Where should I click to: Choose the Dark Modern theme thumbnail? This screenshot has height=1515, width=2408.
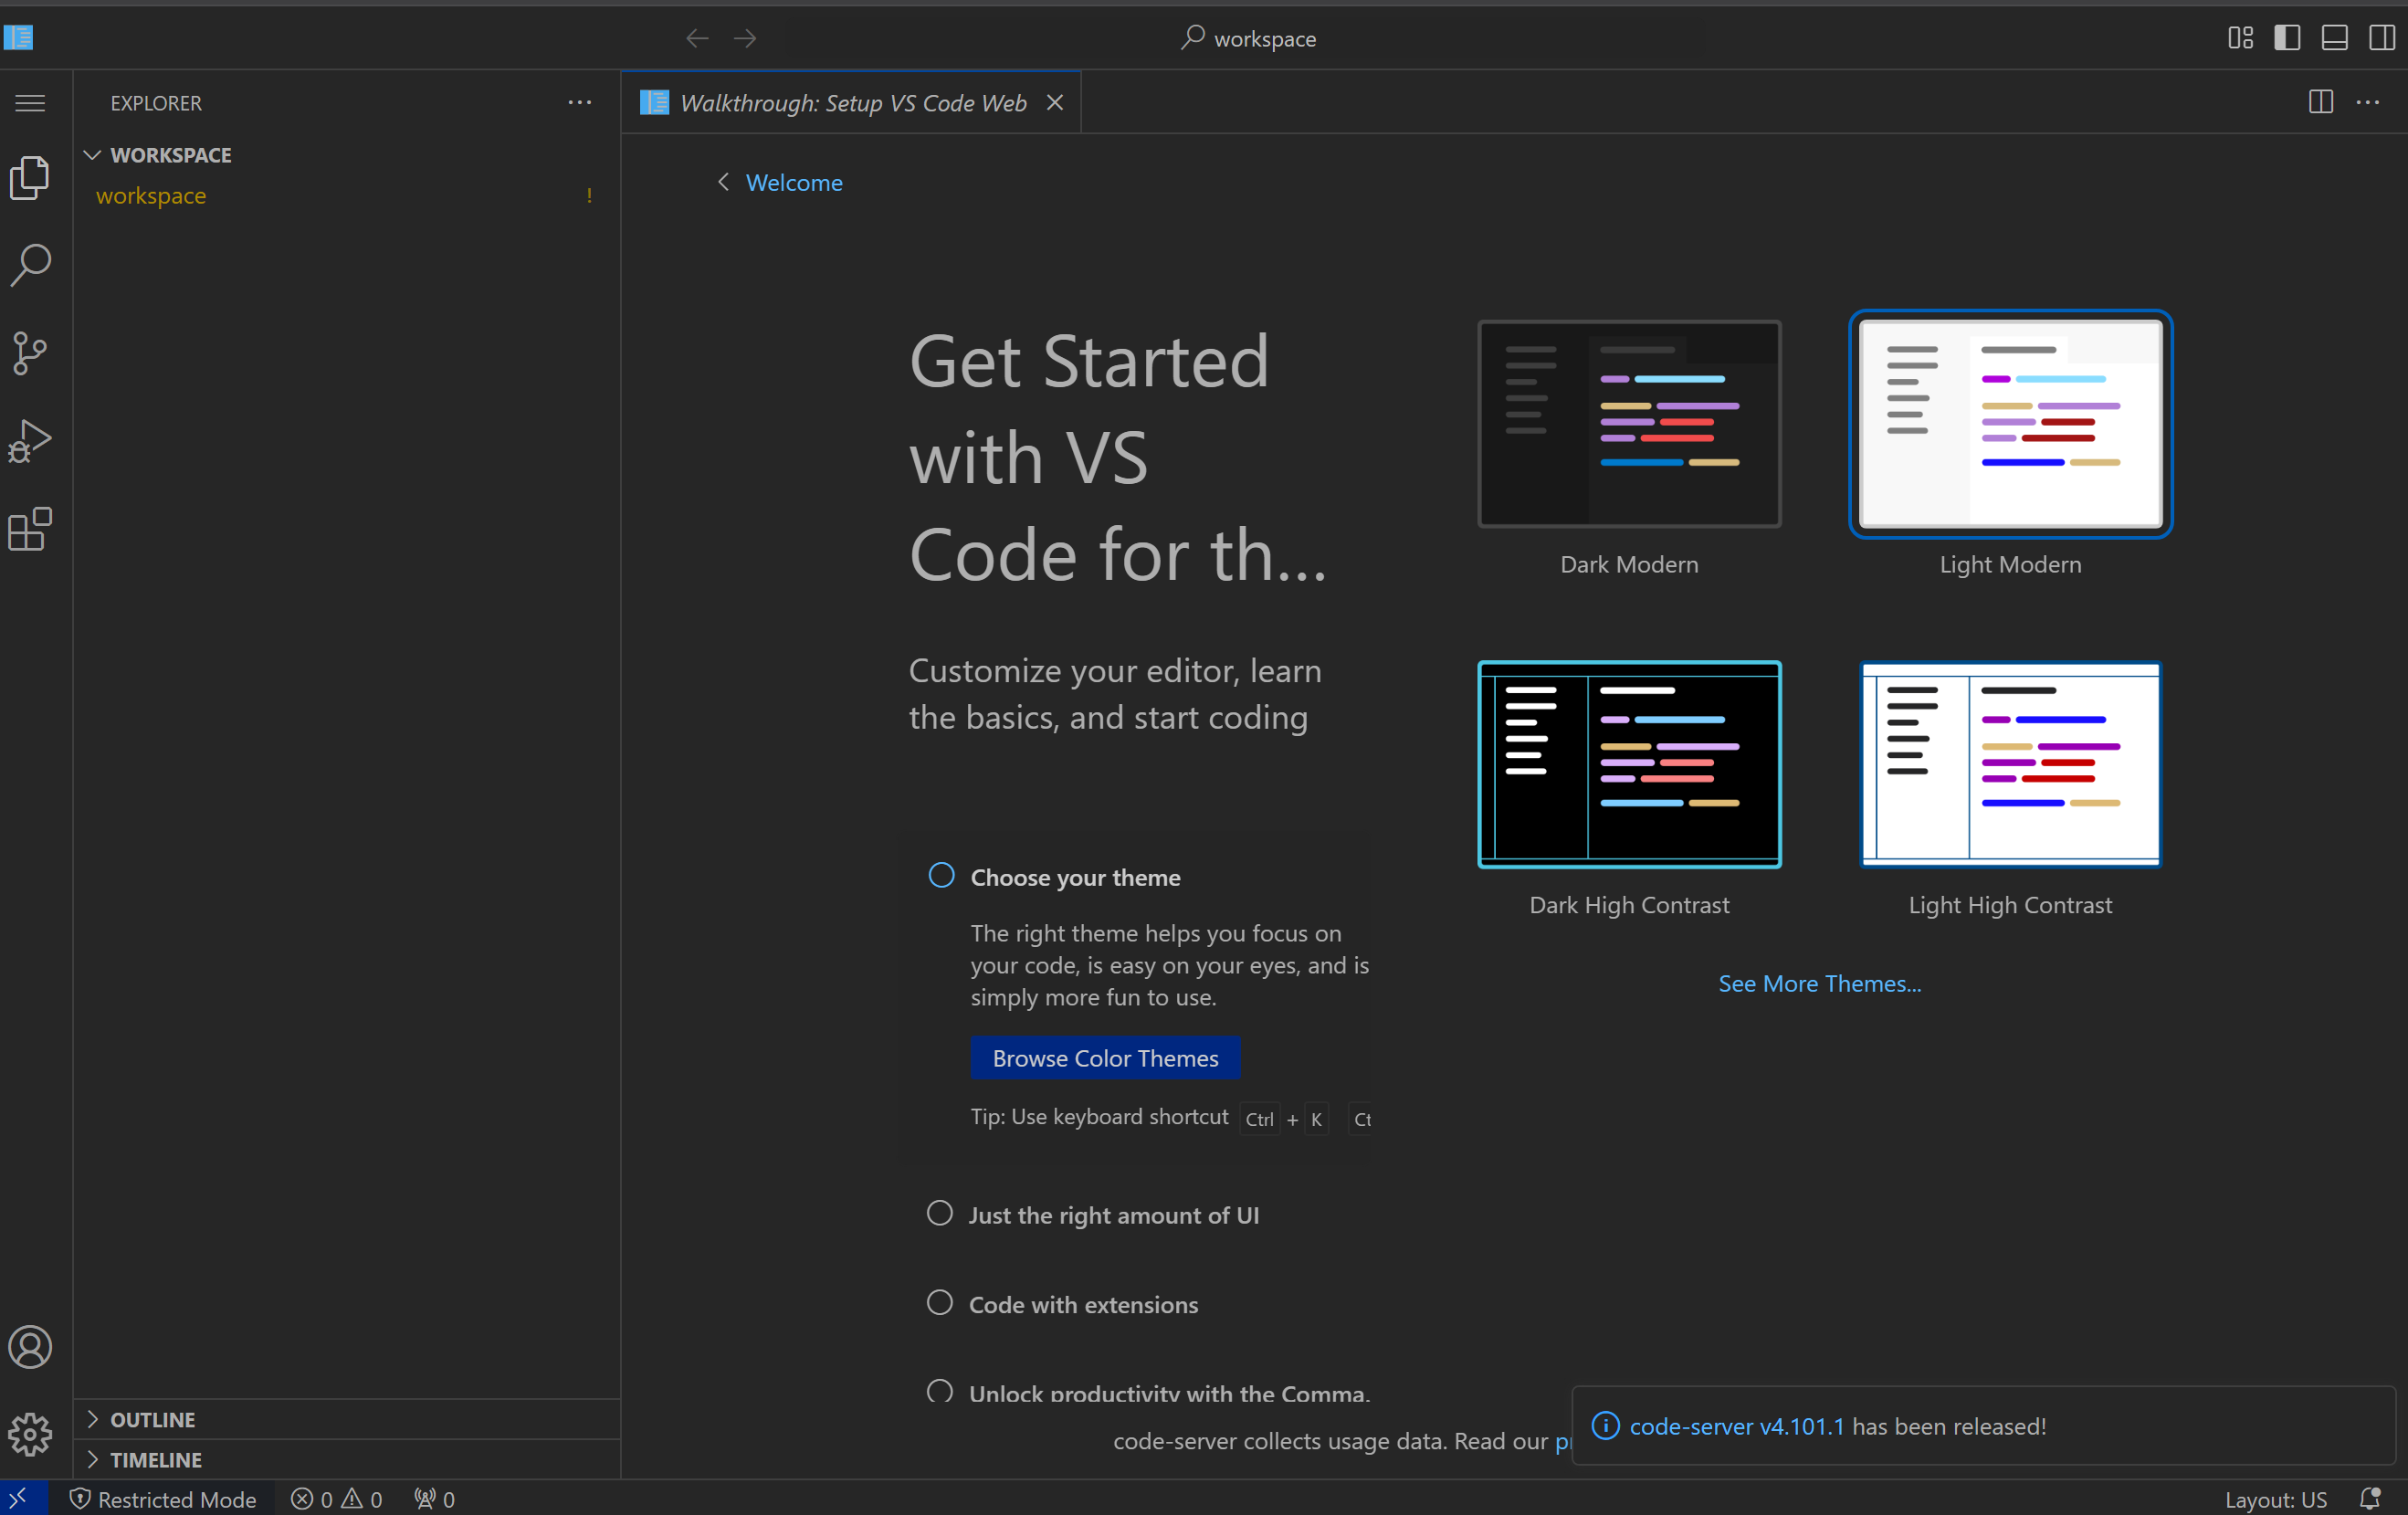click(x=1629, y=423)
